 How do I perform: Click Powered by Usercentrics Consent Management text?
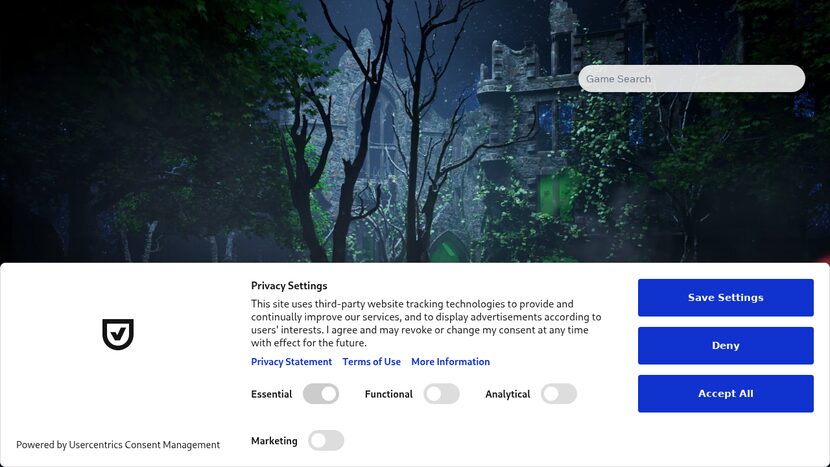pyautogui.click(x=118, y=445)
